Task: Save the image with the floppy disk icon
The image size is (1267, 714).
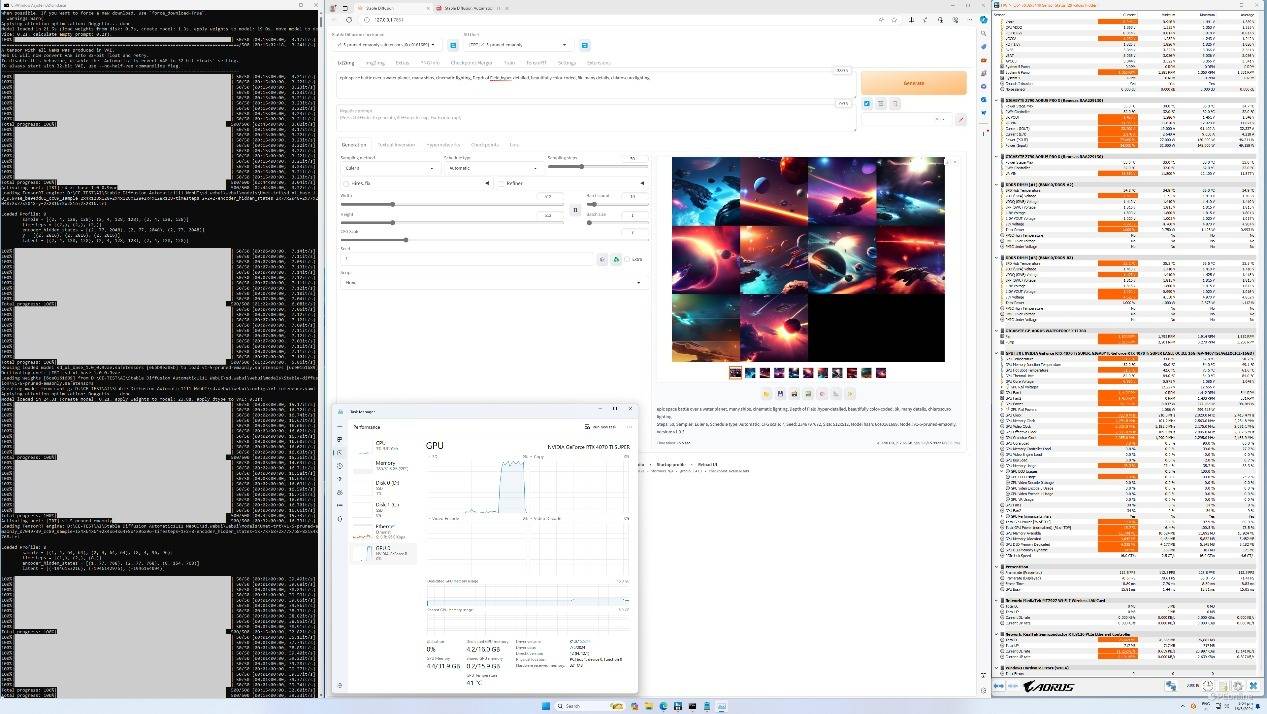Action: click(x=780, y=394)
